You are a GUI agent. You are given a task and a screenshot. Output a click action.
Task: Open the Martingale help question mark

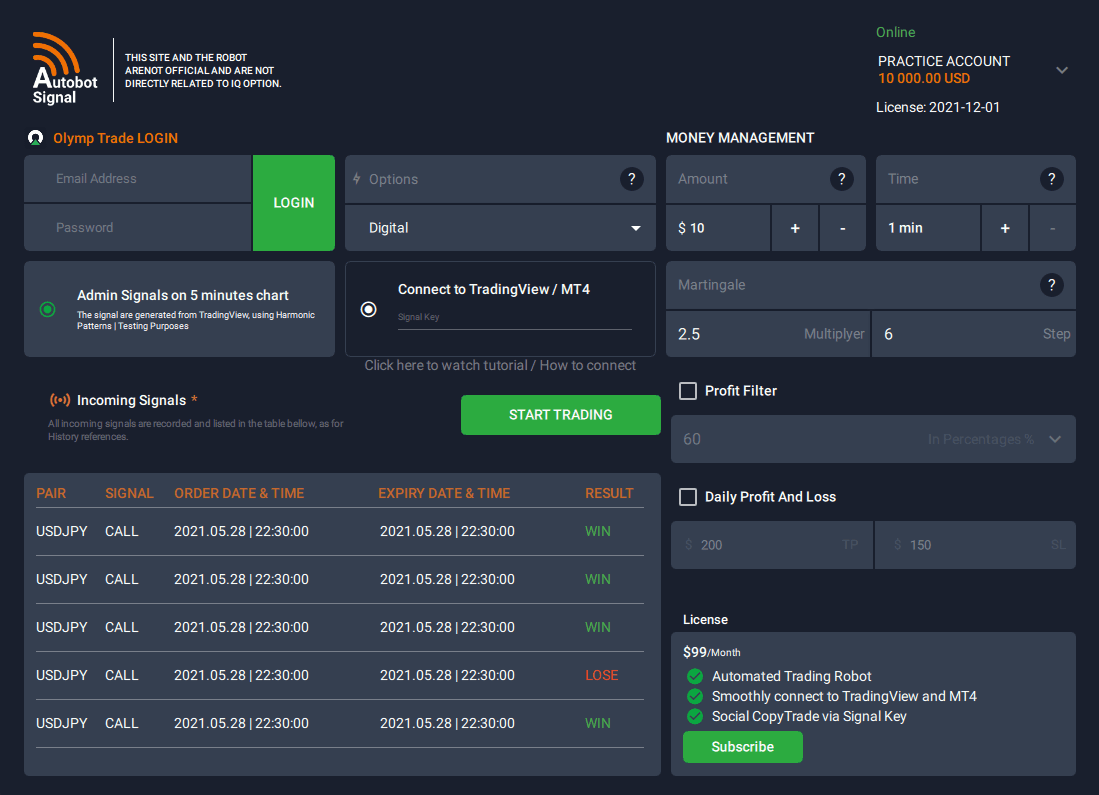pyautogui.click(x=1051, y=285)
